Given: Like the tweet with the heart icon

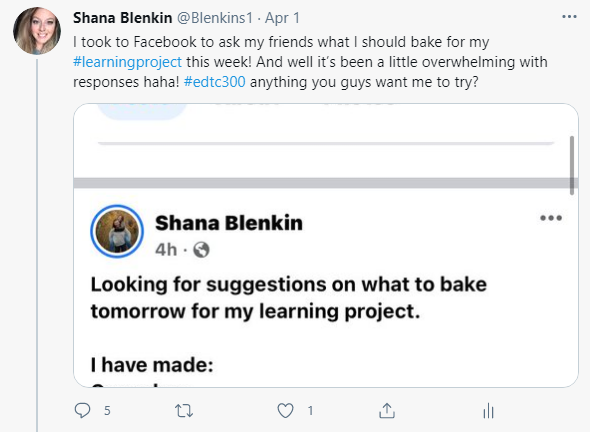Looking at the screenshot, I should click(x=285, y=411).
